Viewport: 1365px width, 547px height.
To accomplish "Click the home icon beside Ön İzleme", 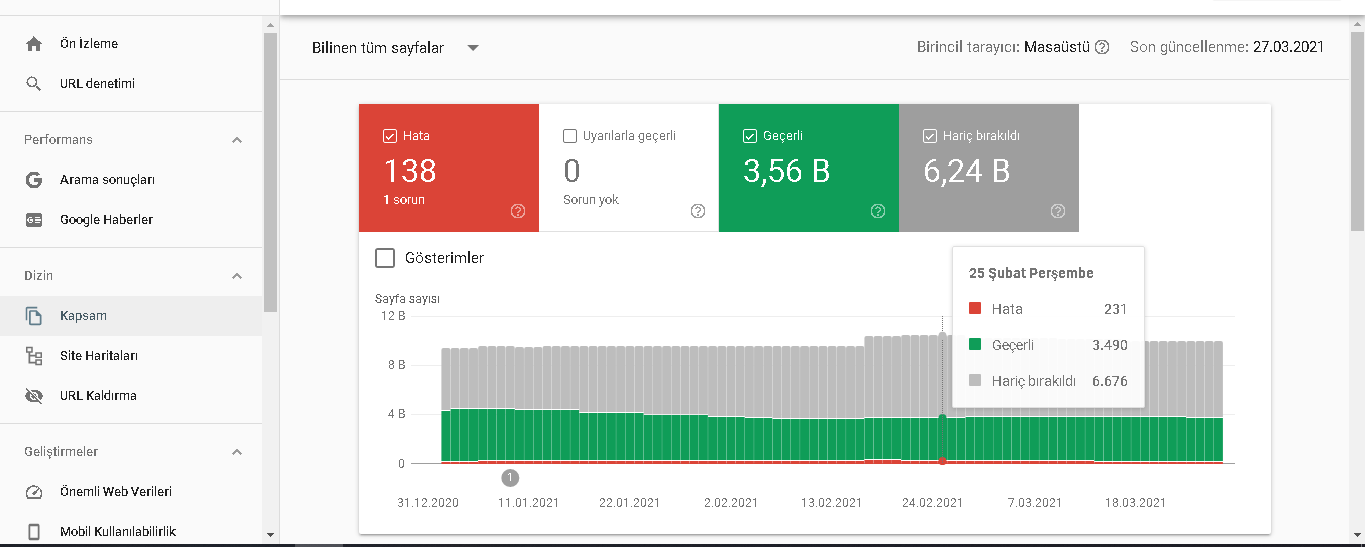I will (34, 44).
